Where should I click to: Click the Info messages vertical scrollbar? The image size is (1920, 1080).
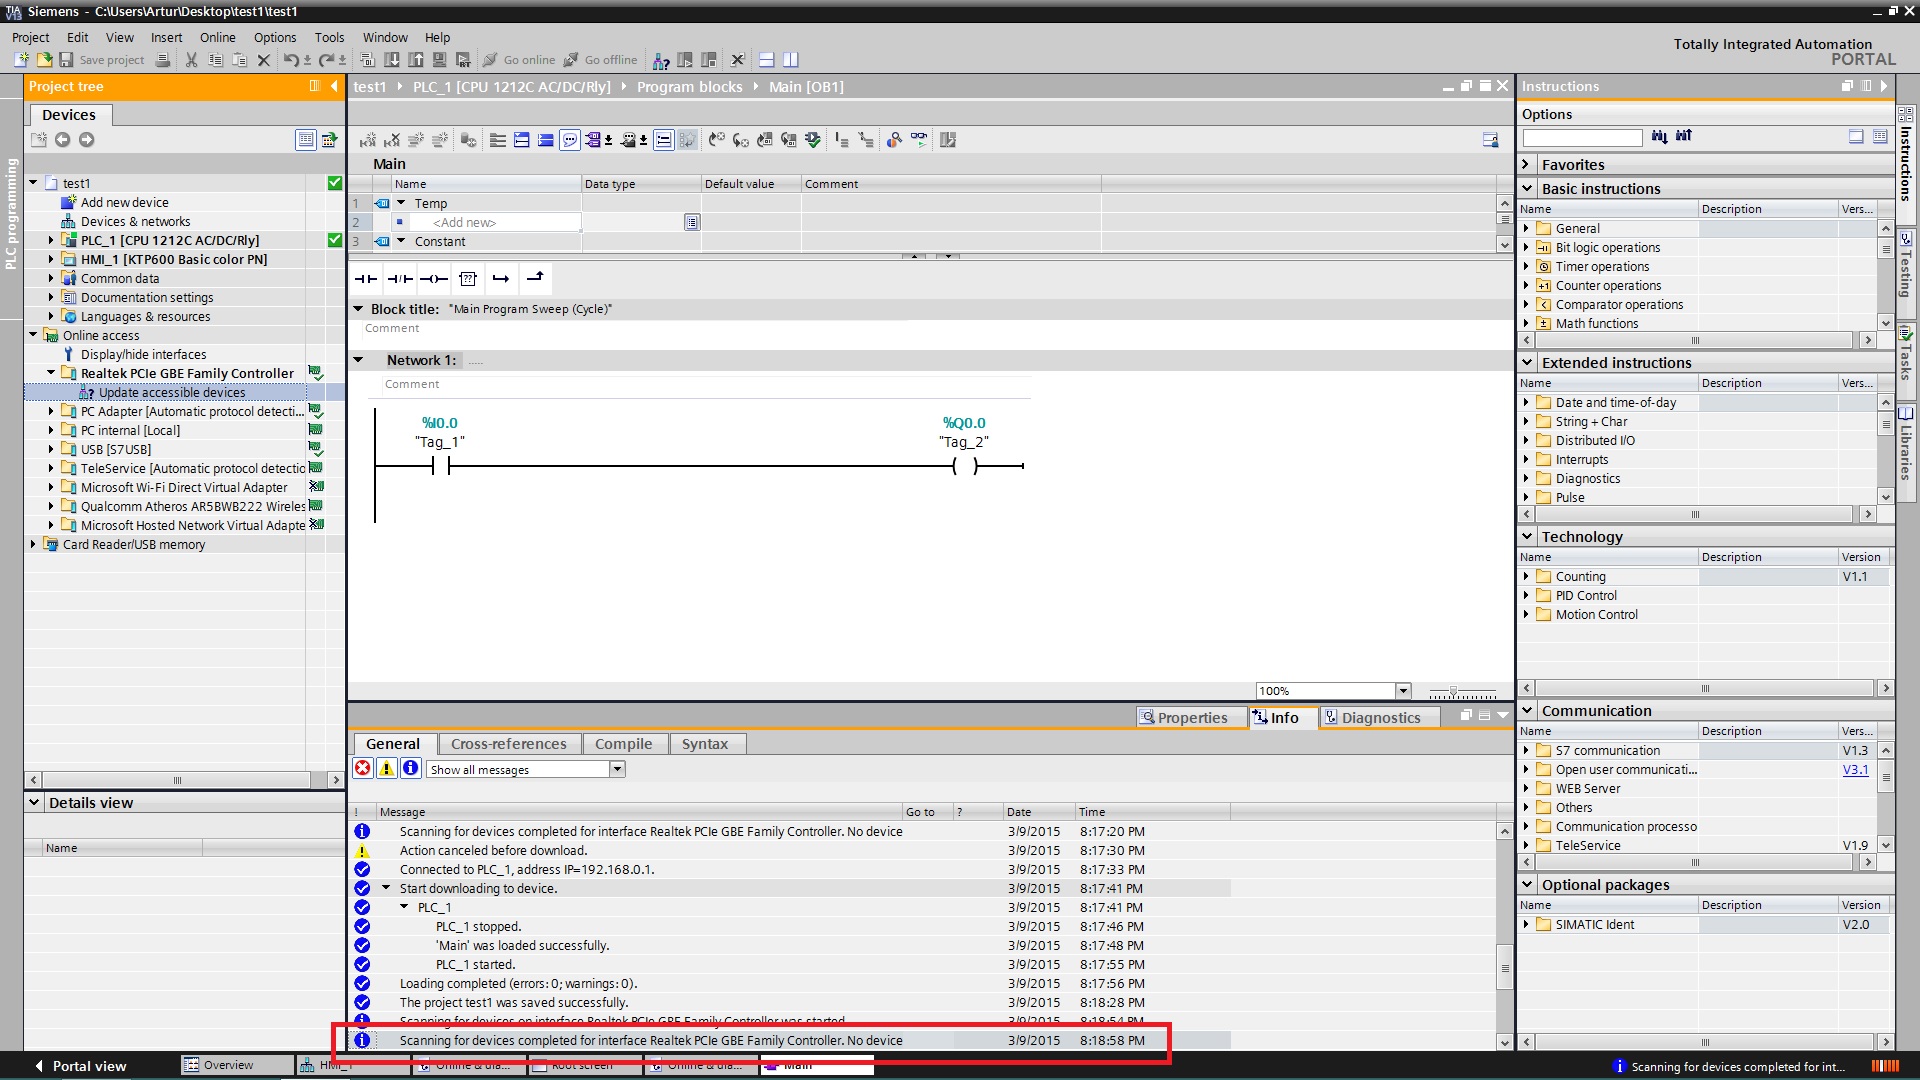tap(1504, 936)
